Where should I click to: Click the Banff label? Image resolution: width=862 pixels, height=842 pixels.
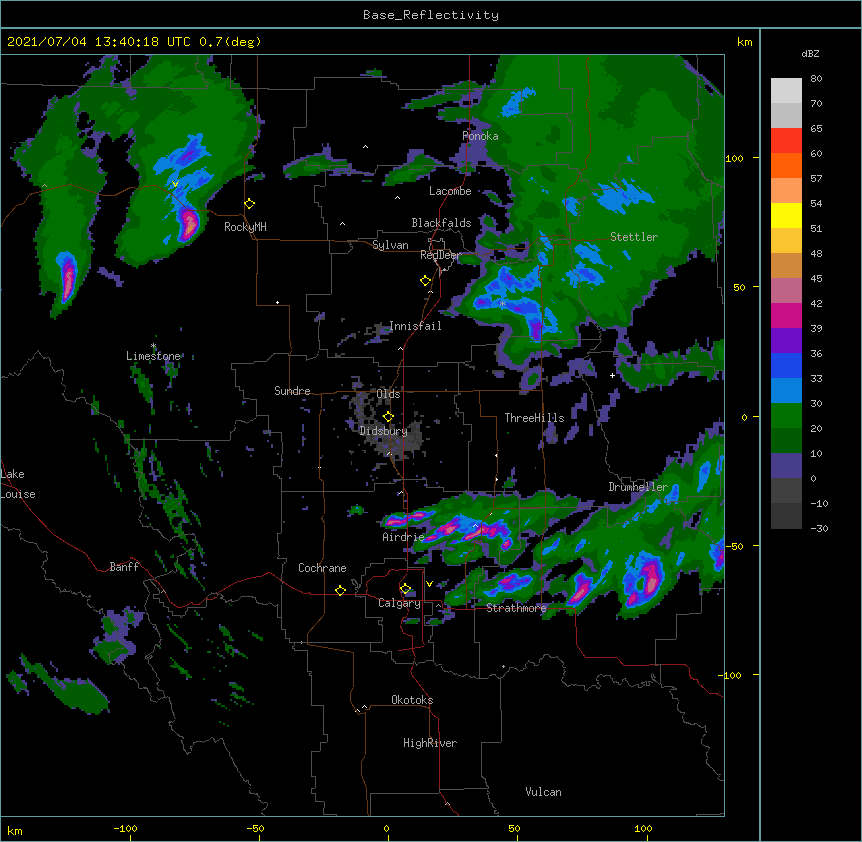pos(124,567)
